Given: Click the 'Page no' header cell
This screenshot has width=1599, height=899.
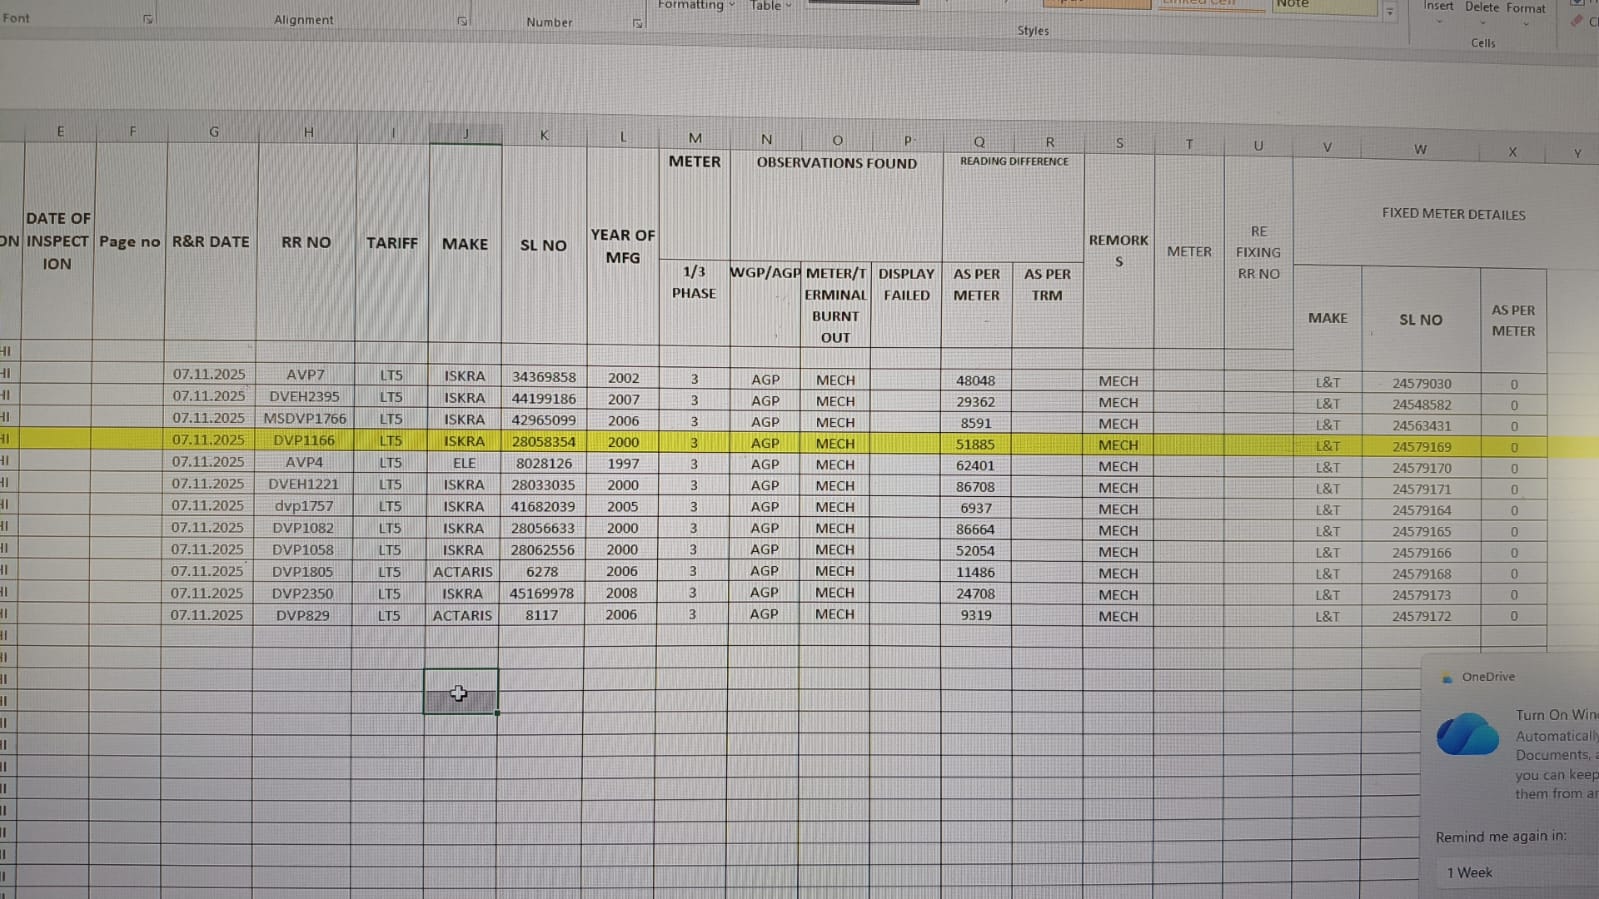Looking at the screenshot, I should (x=130, y=241).
